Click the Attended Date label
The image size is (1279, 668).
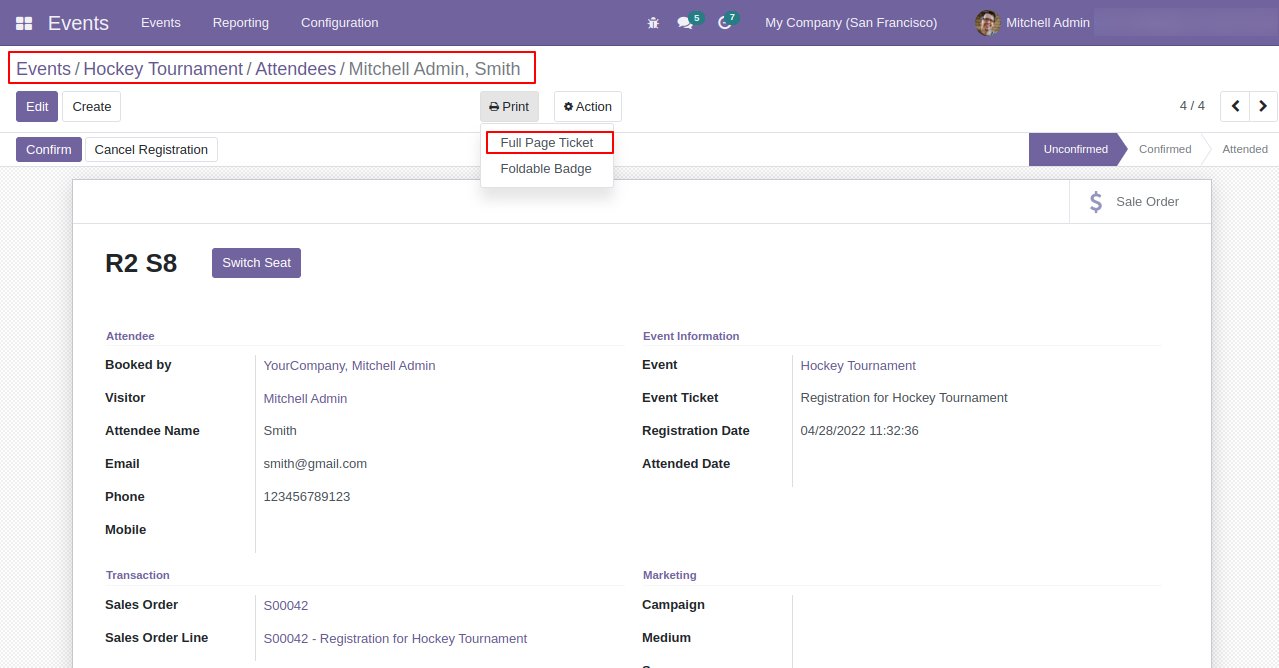point(686,464)
